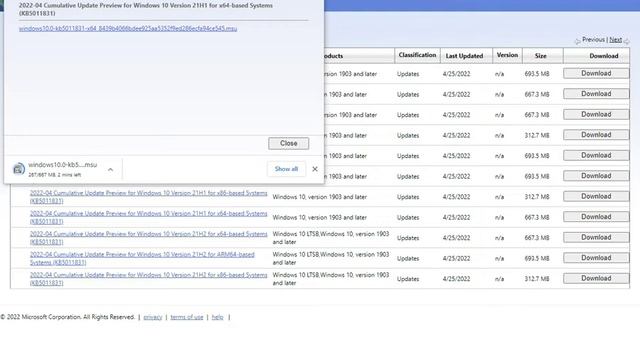Open the 21H2 x86-based Systems update link
640x360 pixels.
[x=148, y=279]
